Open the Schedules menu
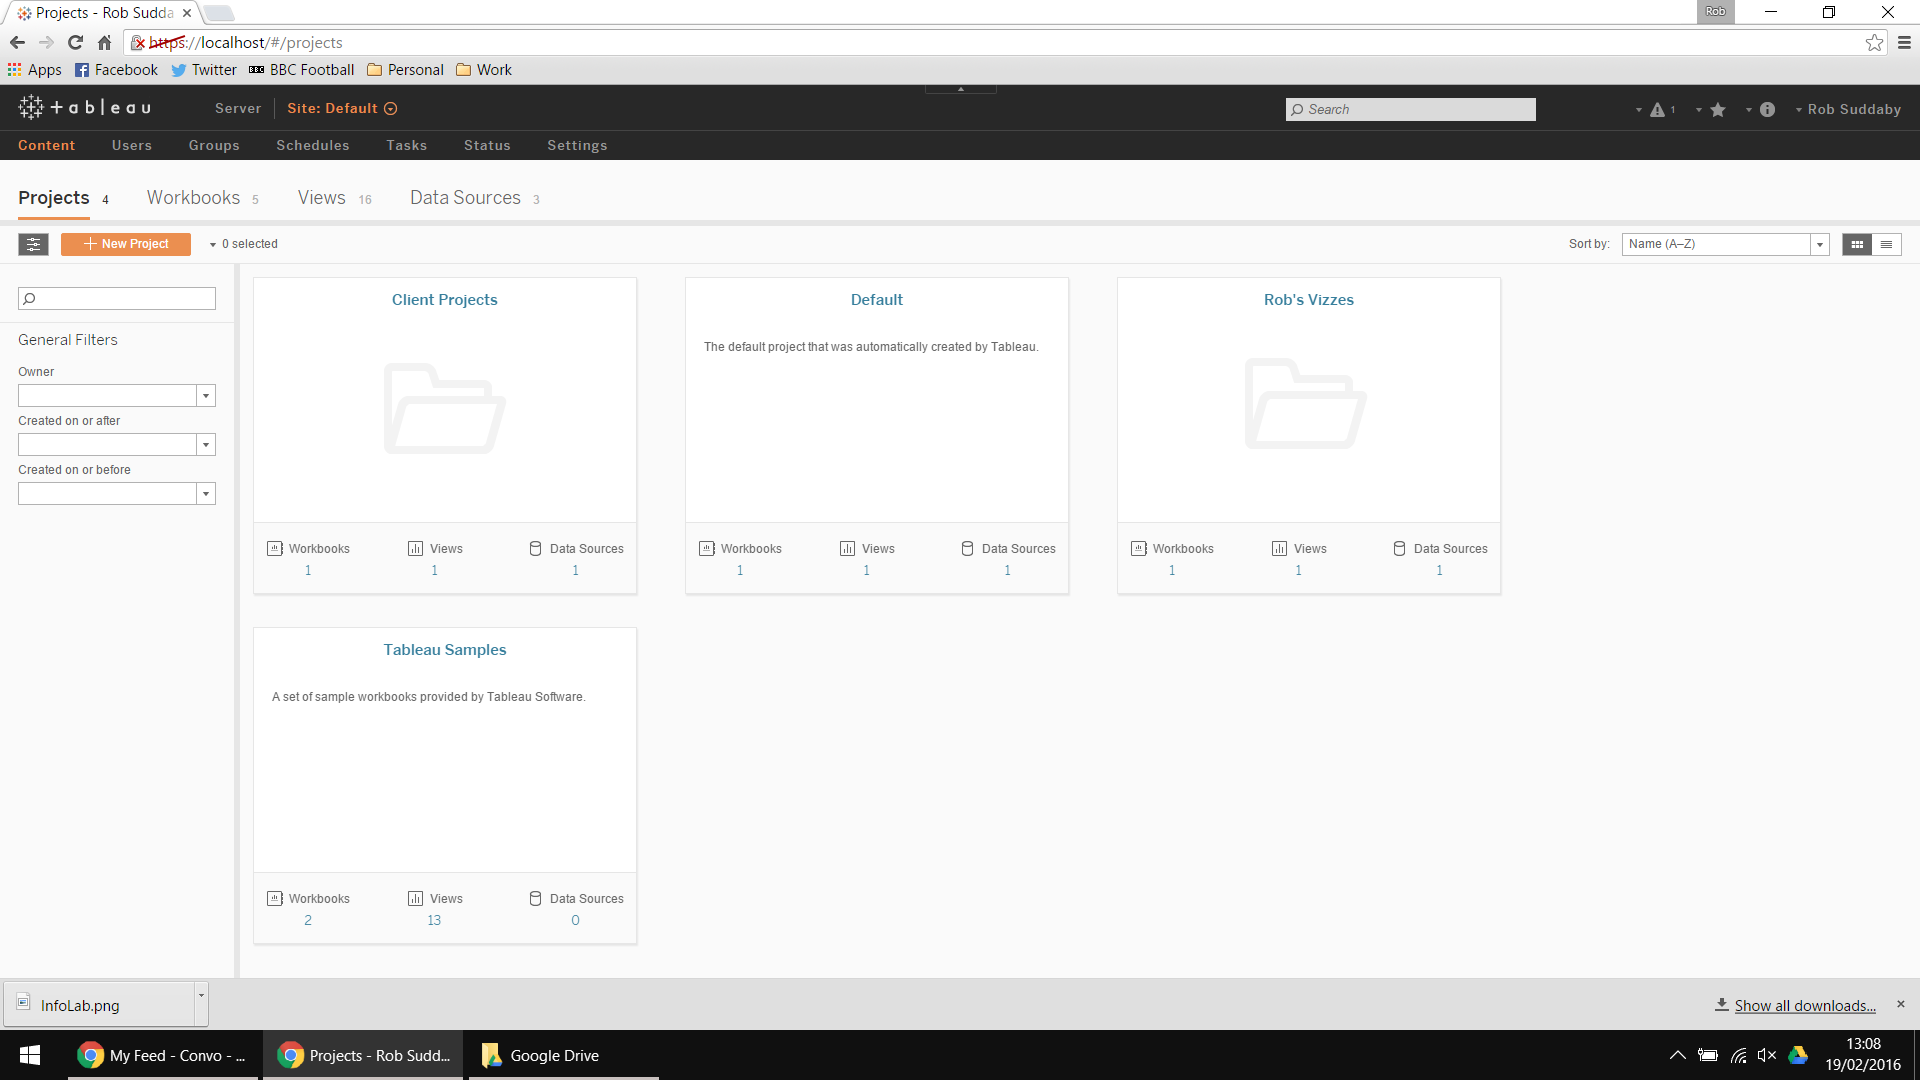 313,145
